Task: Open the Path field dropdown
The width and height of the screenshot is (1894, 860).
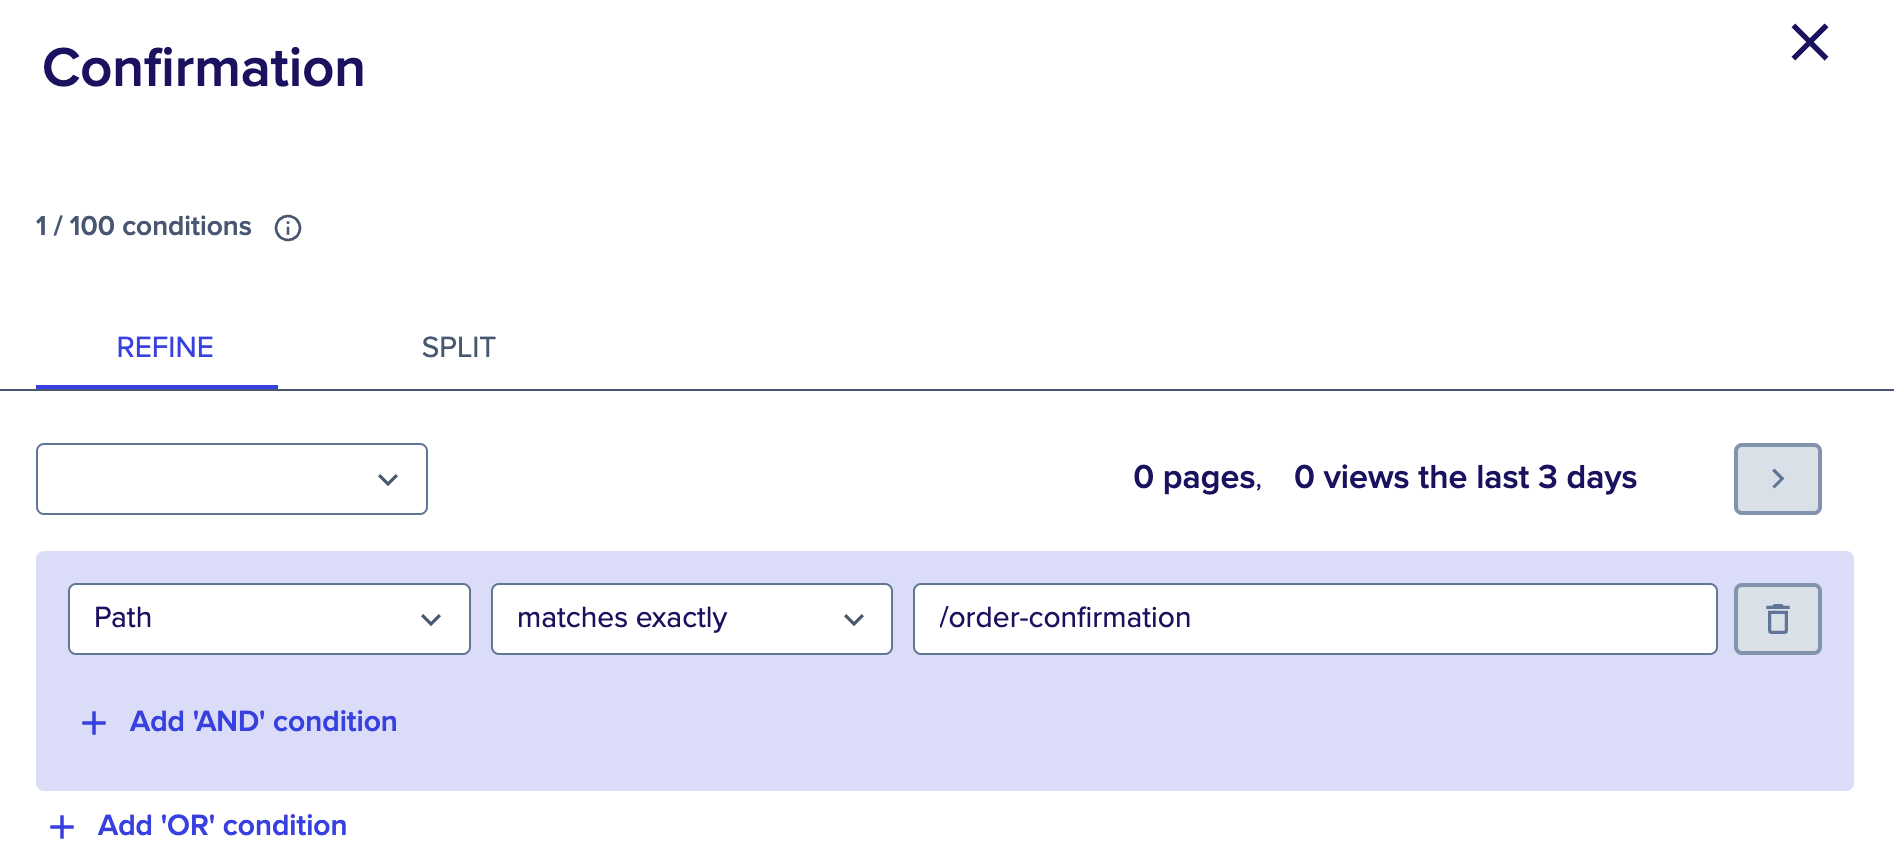Action: coord(269,619)
